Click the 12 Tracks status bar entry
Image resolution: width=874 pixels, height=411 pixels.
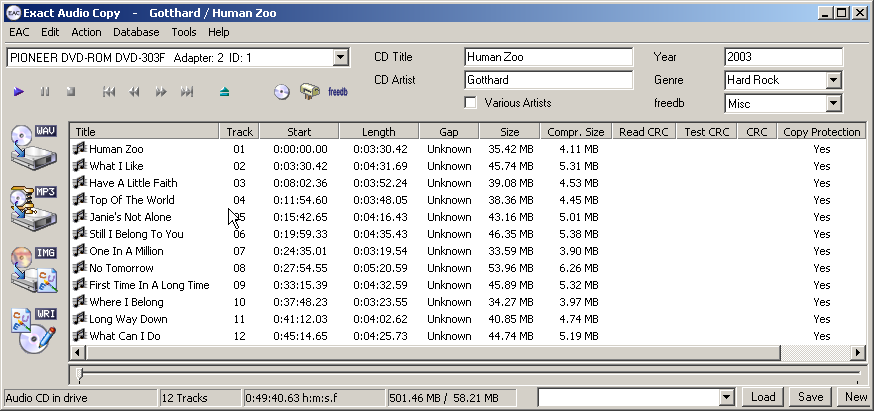[x=200, y=398]
